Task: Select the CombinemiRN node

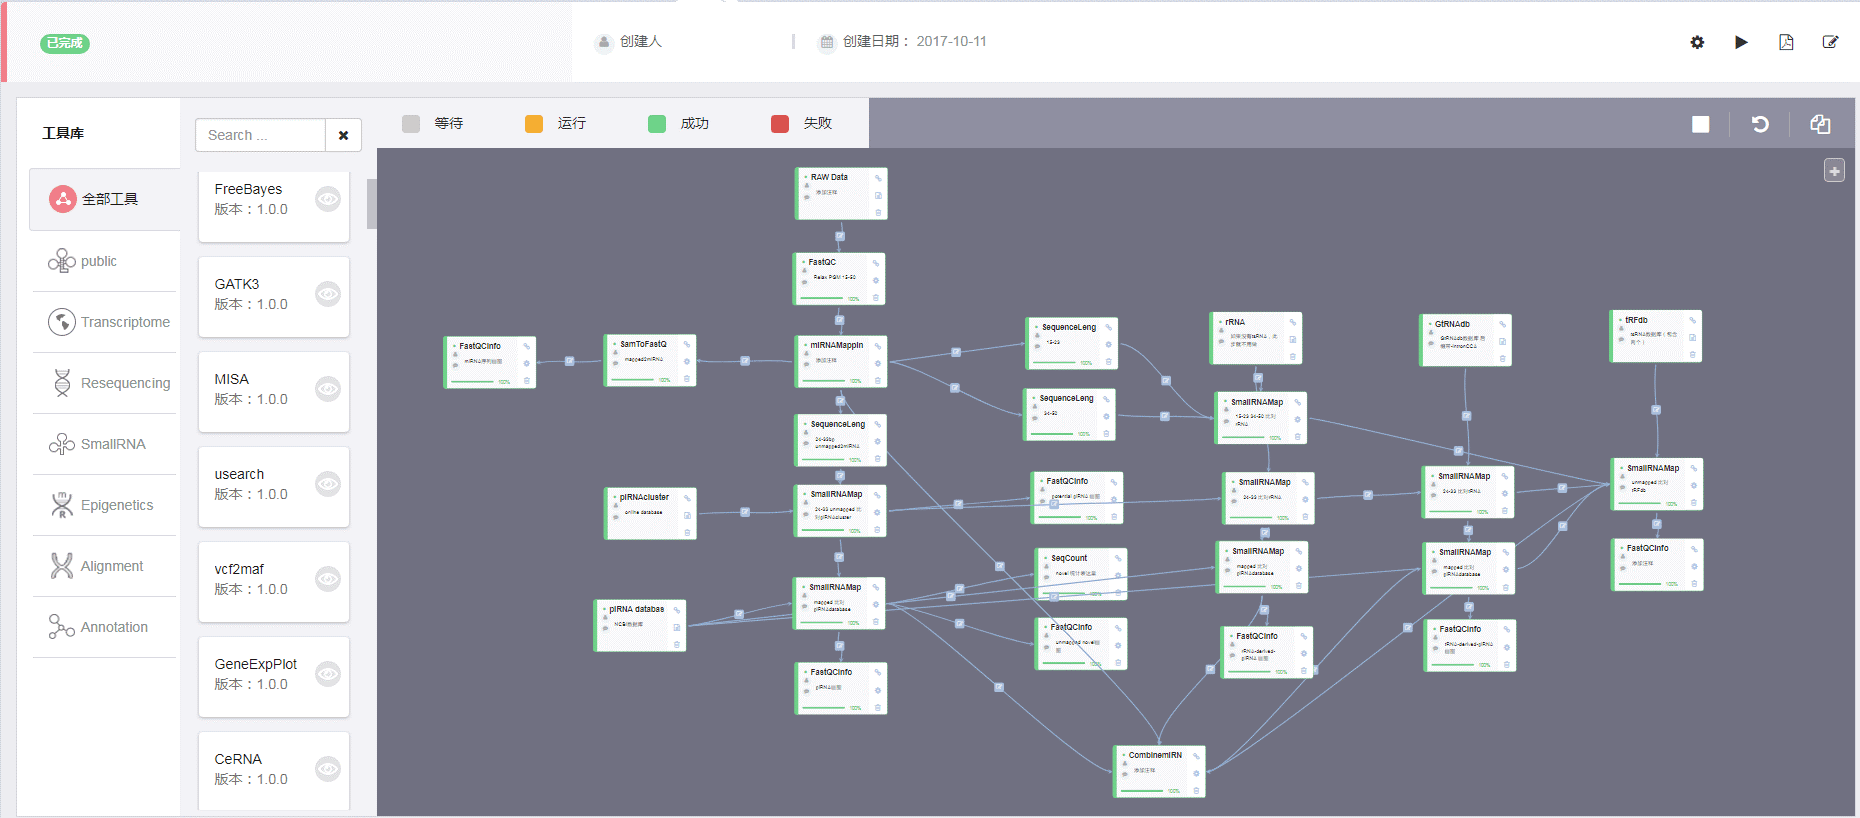Action: tap(1159, 771)
